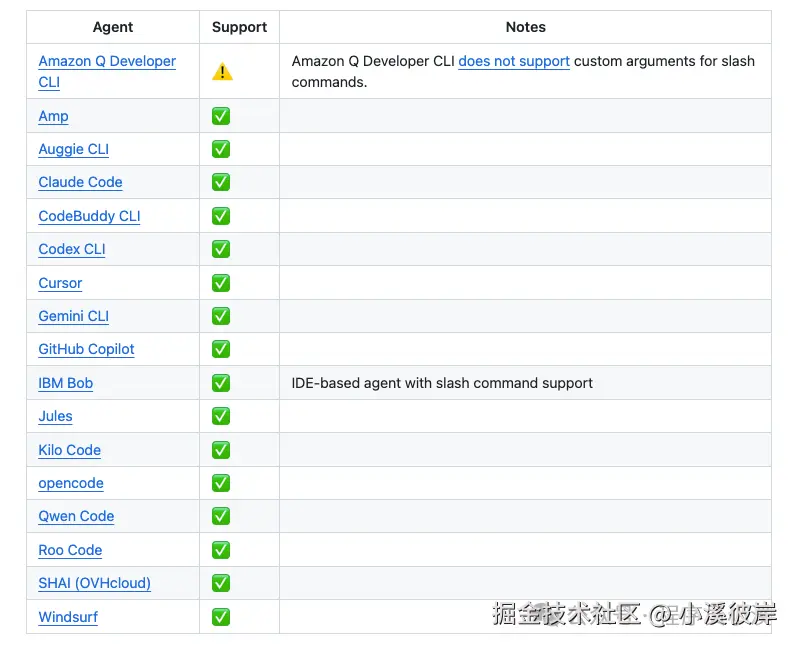
Task: Open the Amazon Q Developer CLI link
Action: 107,62
